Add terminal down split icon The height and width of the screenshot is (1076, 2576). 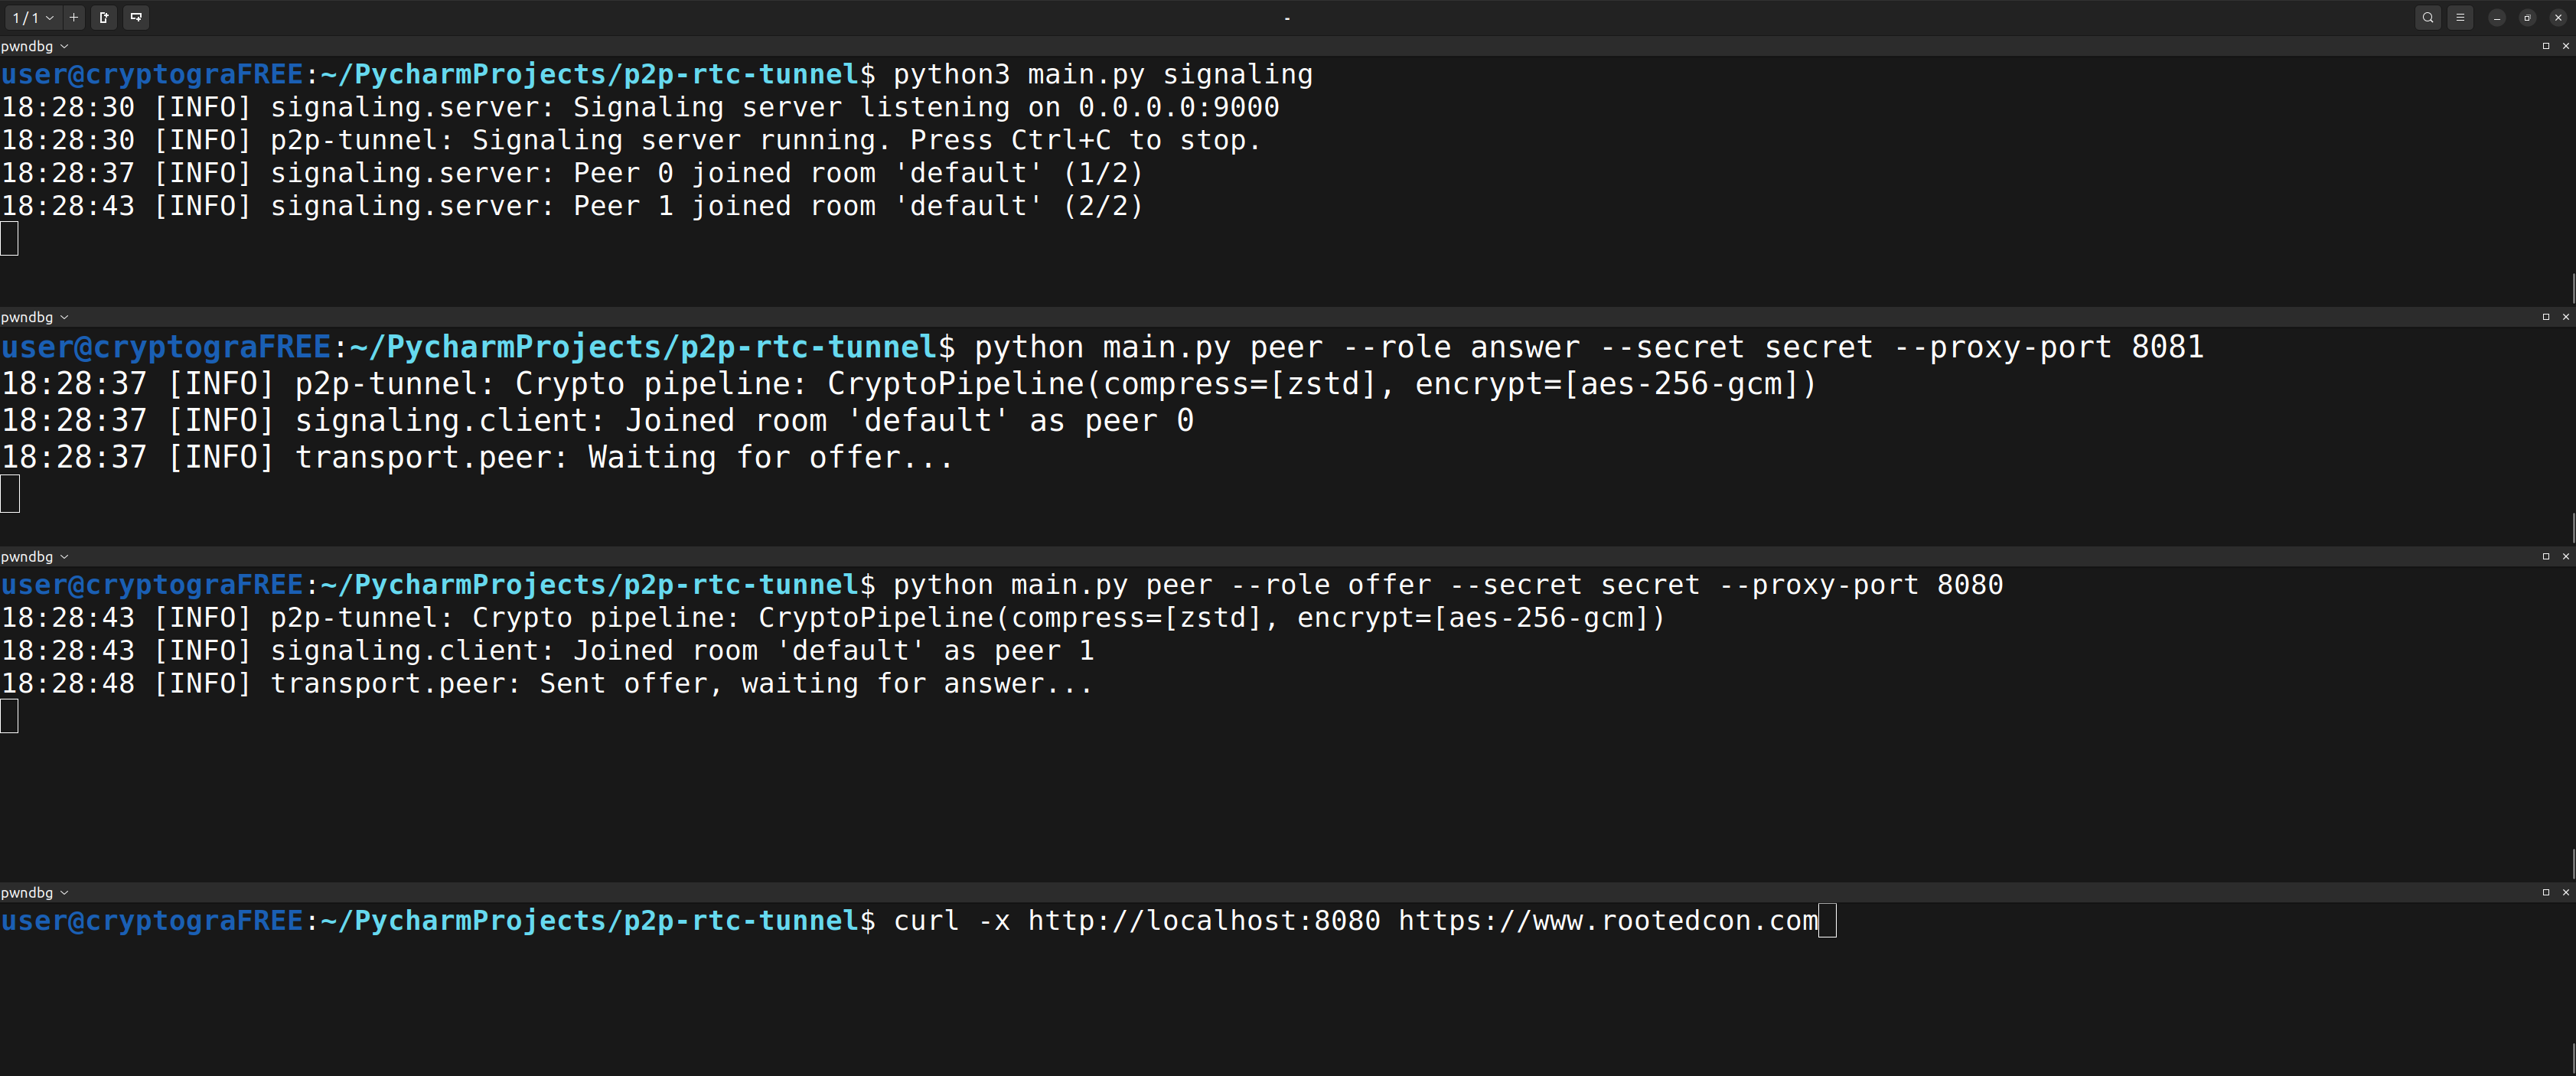tap(136, 17)
